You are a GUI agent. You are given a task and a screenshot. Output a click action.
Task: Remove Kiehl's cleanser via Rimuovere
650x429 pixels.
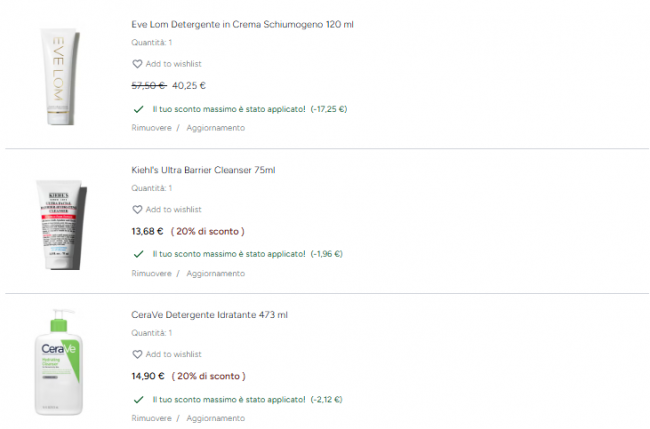[x=151, y=273]
